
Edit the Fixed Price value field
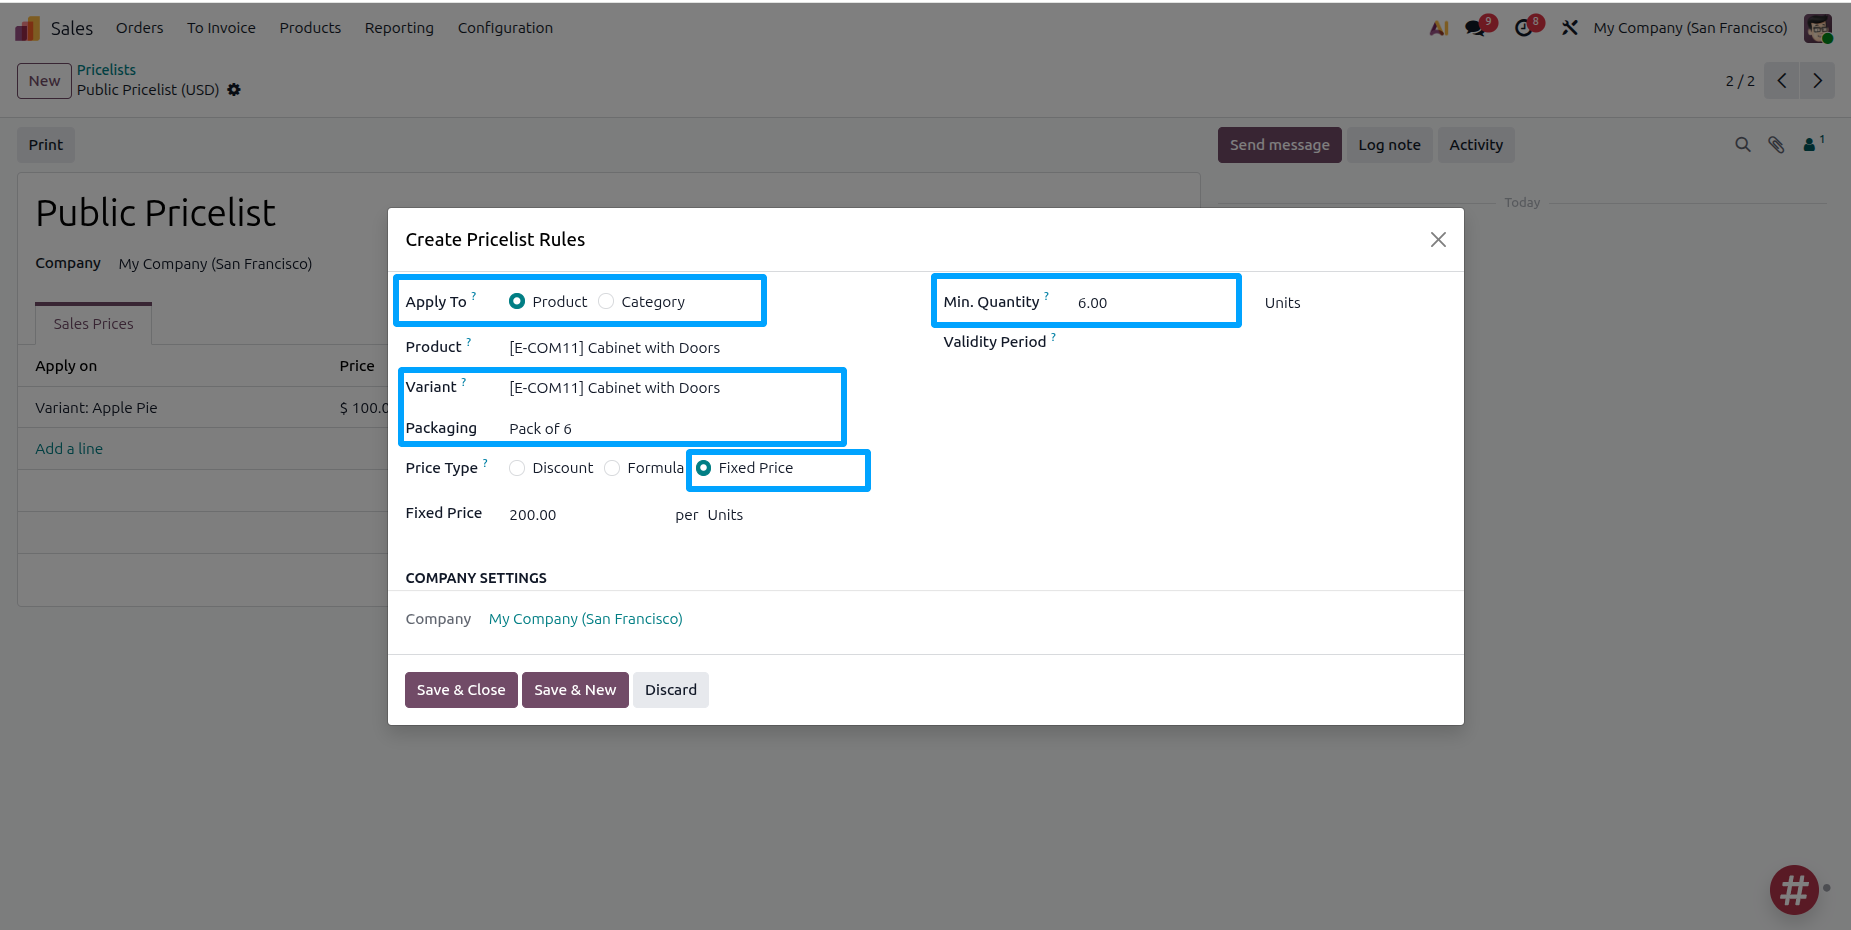point(533,514)
